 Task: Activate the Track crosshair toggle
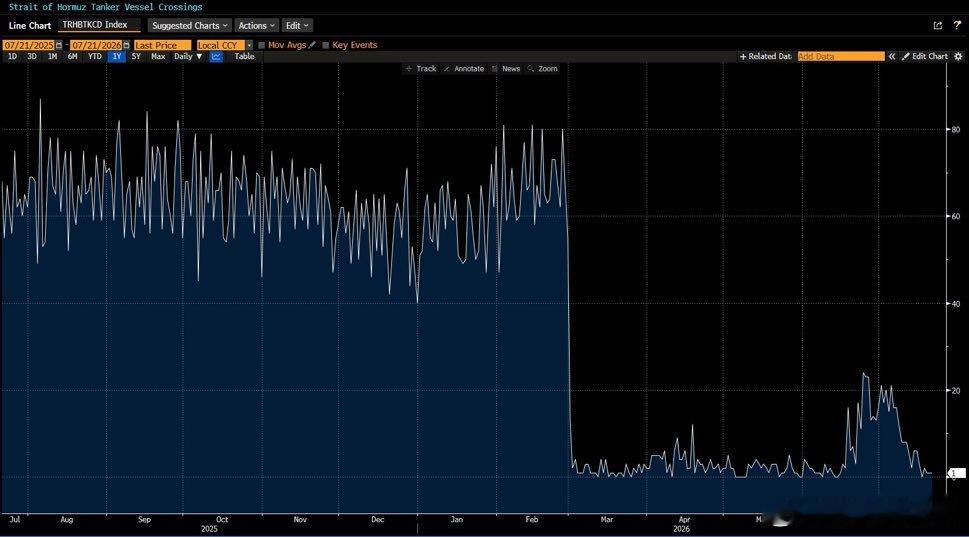click(421, 69)
